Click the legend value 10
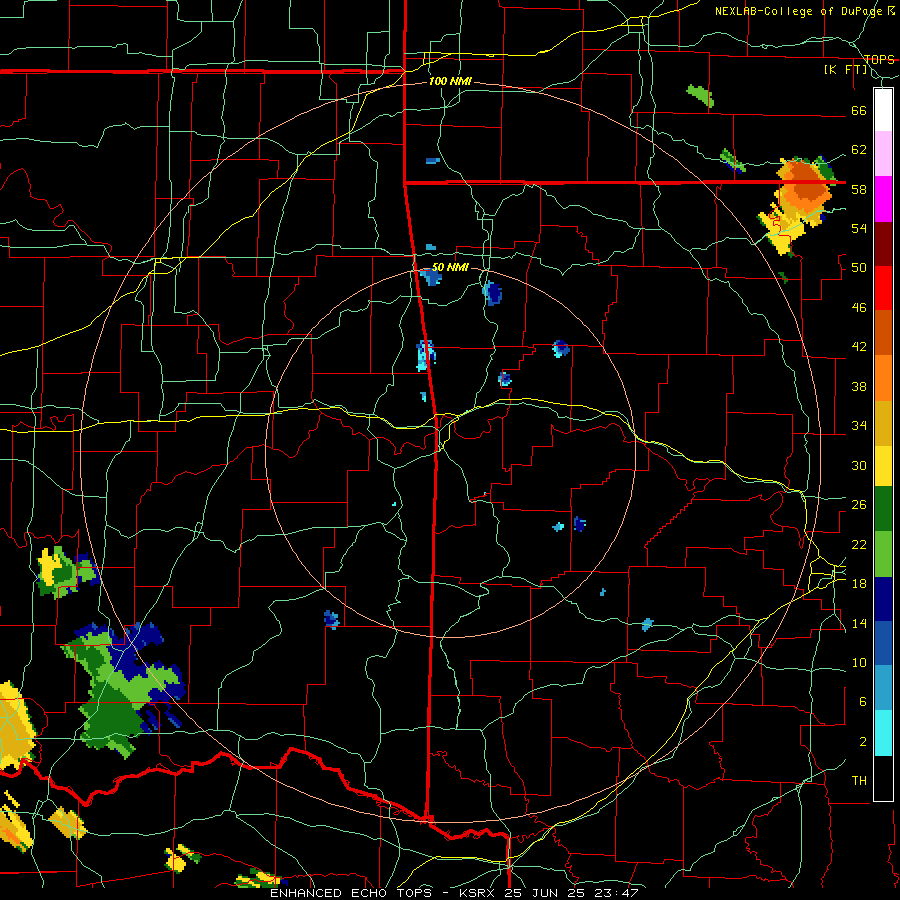900x900 pixels. (x=859, y=662)
